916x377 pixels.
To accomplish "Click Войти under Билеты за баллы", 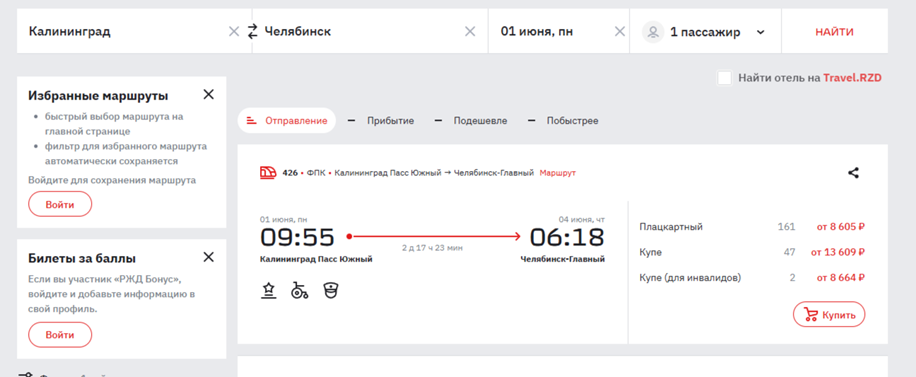I will pos(60,335).
